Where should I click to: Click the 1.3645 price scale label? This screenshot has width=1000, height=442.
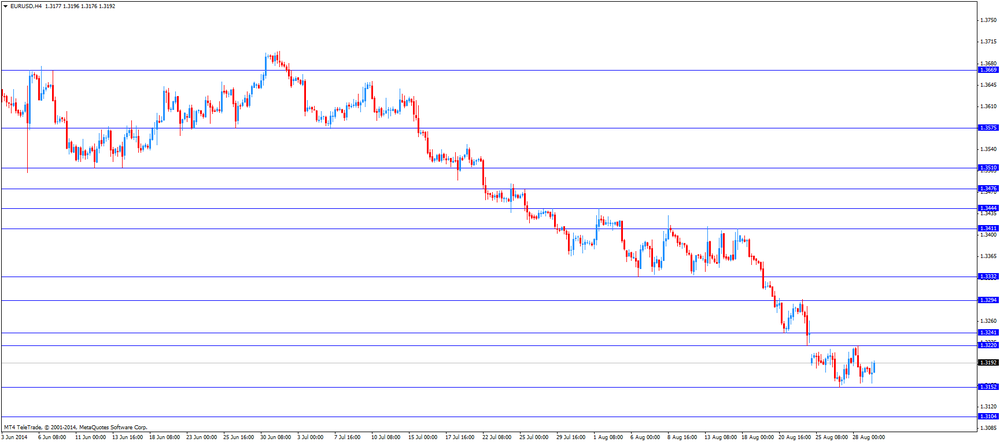coord(988,85)
